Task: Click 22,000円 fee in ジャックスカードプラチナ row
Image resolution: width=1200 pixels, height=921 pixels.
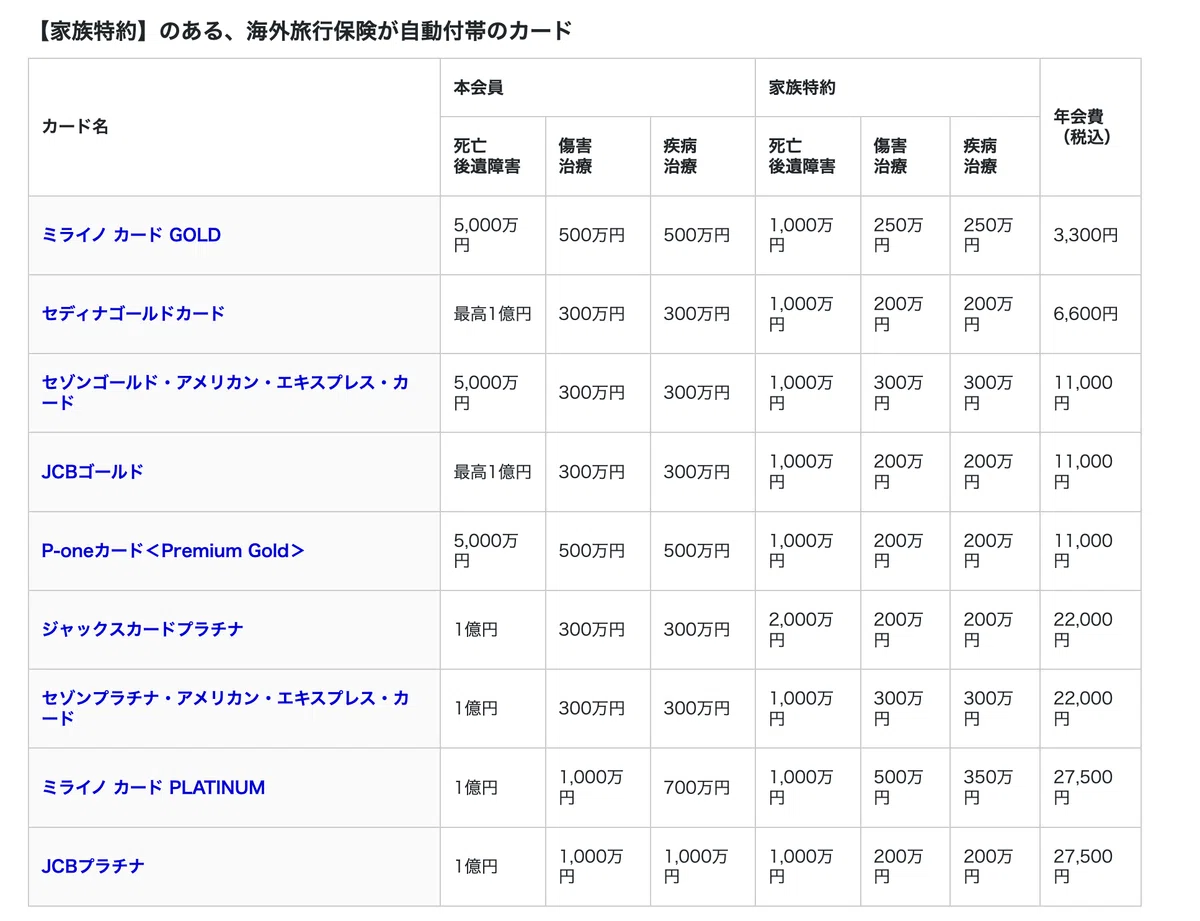Action: (x=1090, y=629)
